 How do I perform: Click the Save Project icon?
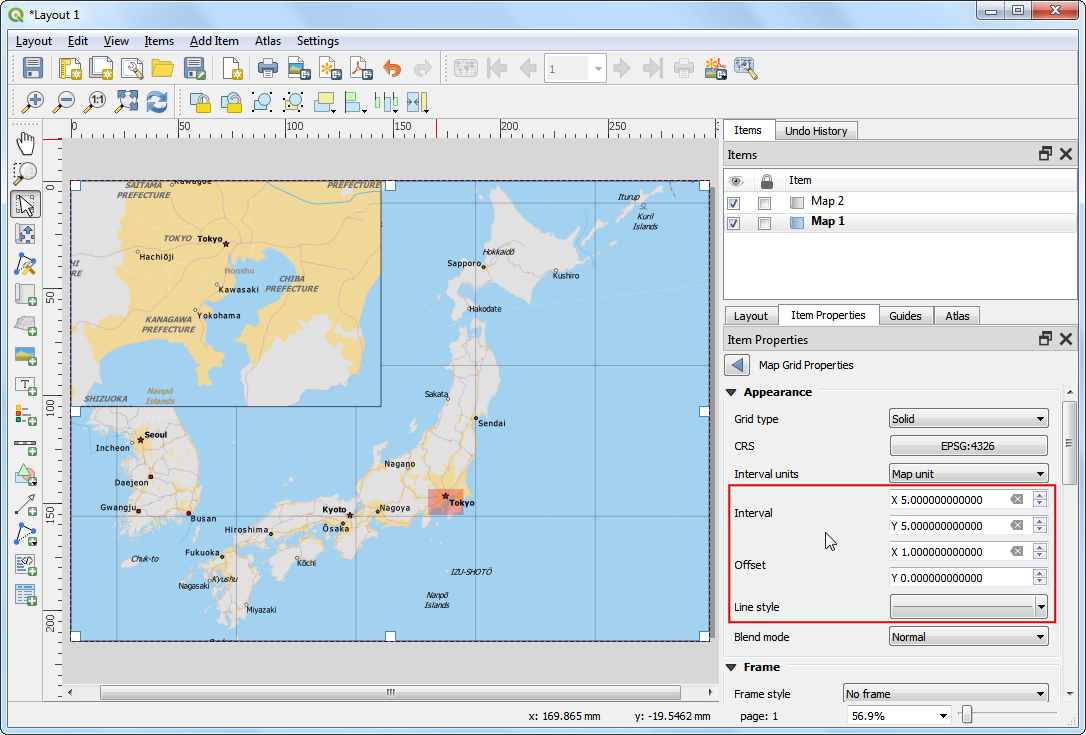33,68
